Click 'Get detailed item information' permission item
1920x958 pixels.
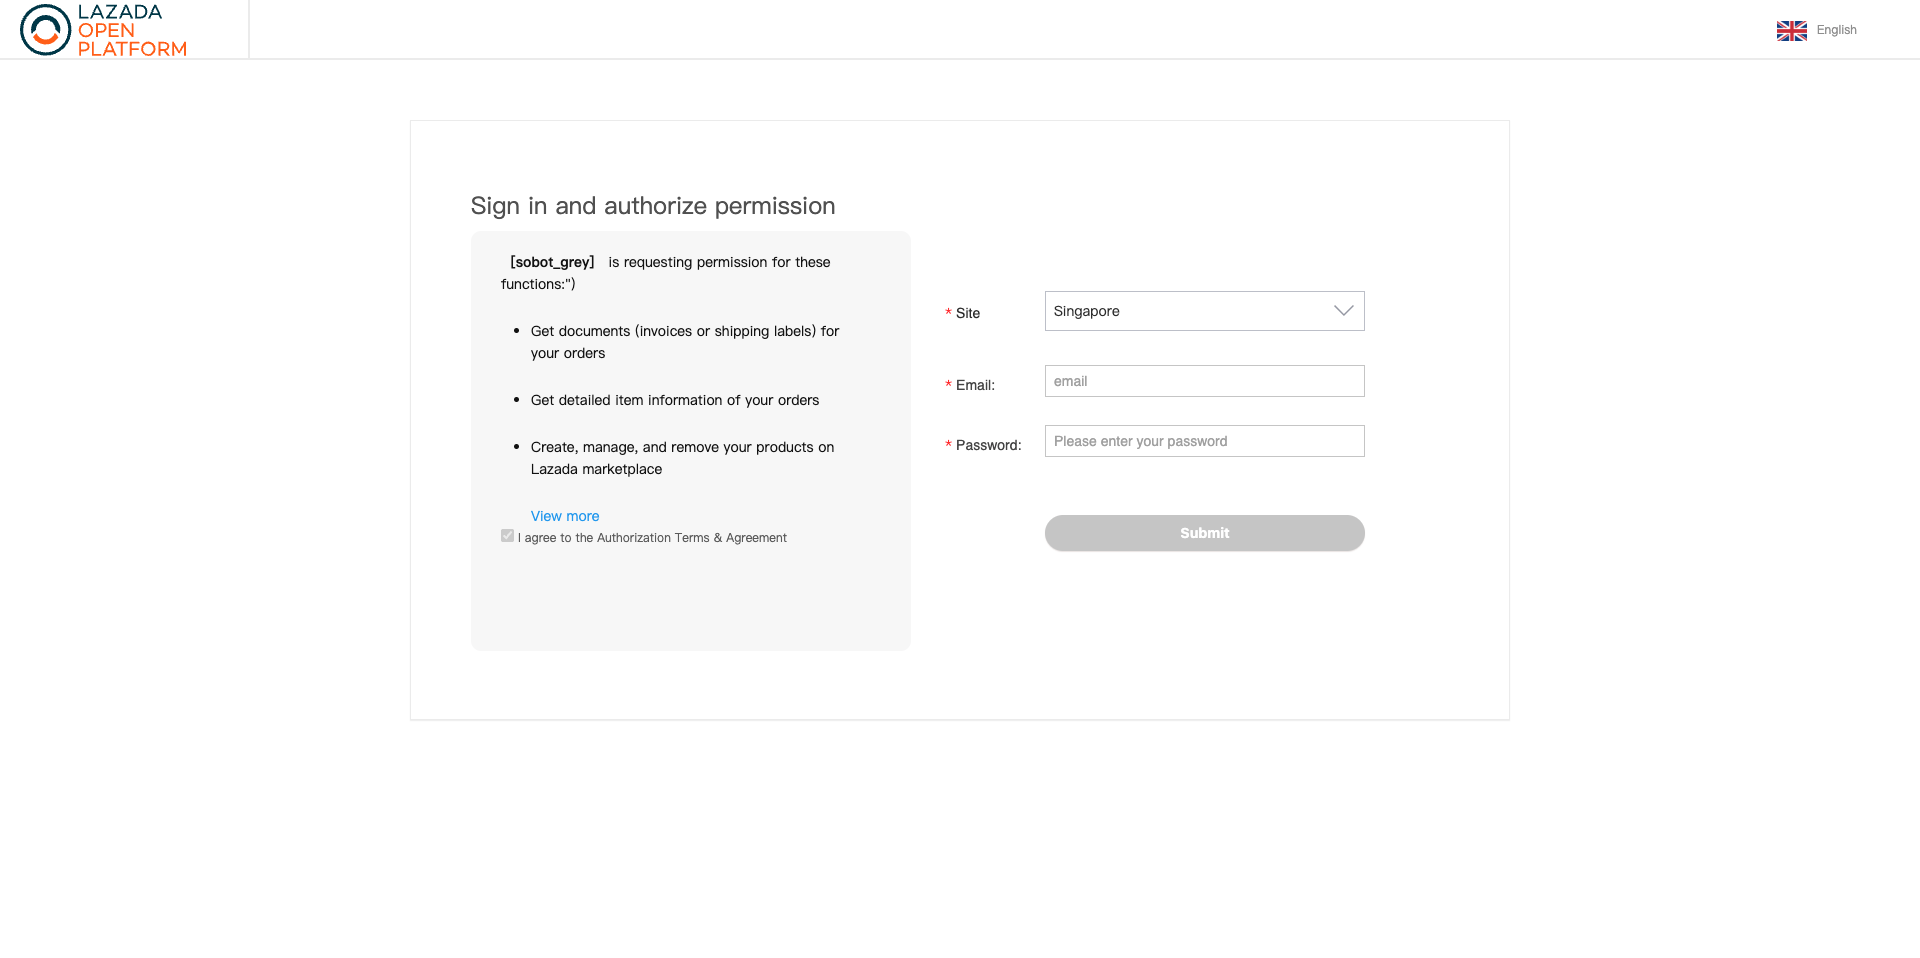tap(674, 400)
